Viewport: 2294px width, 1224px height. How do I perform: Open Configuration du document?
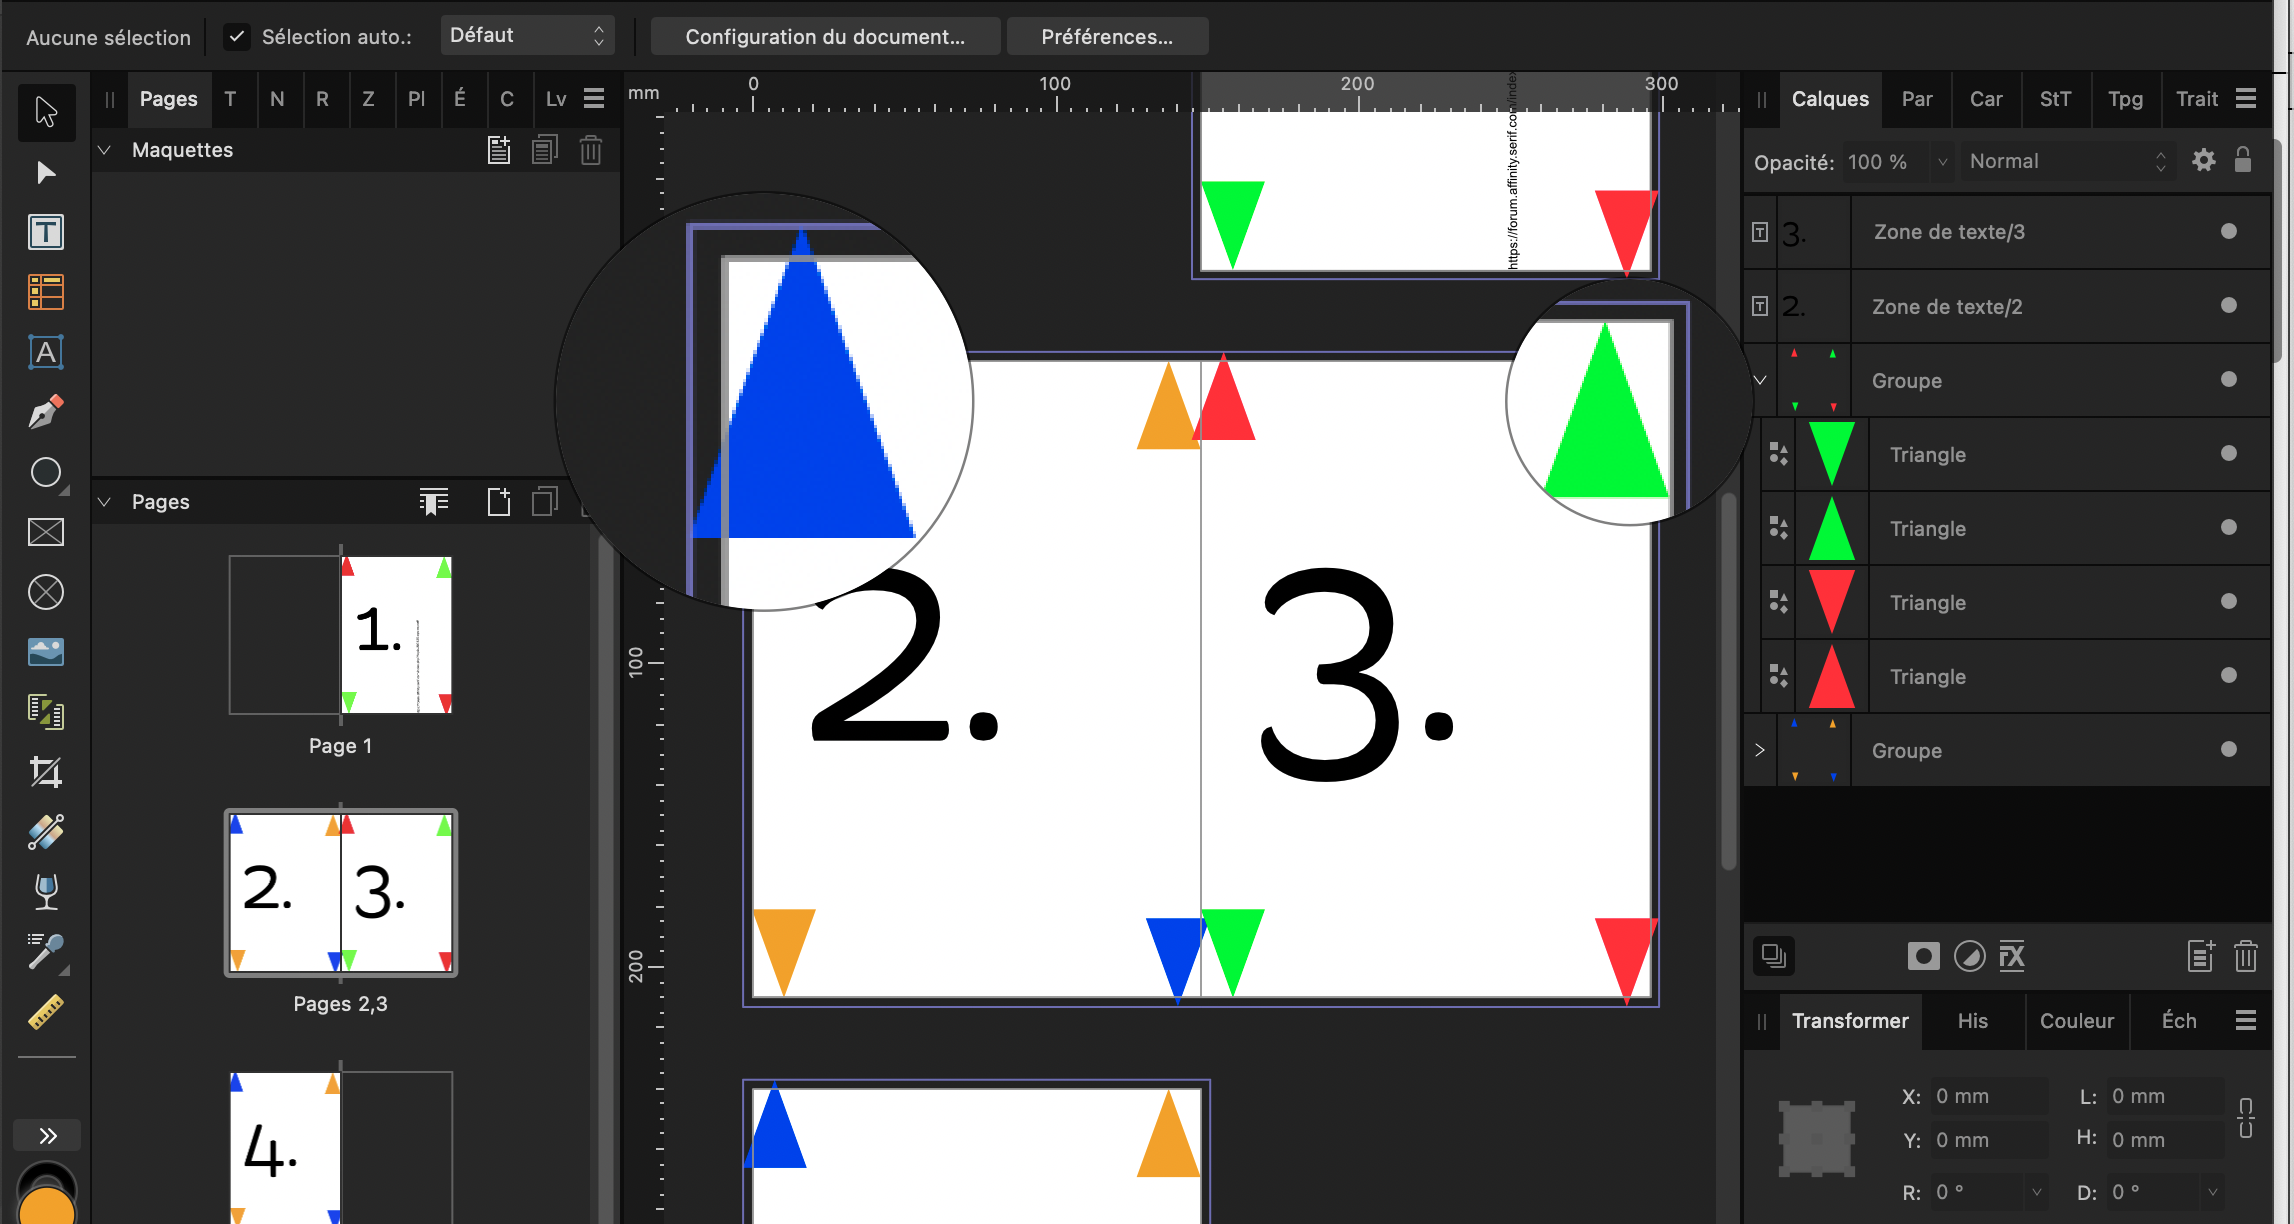pyautogui.click(x=825, y=37)
